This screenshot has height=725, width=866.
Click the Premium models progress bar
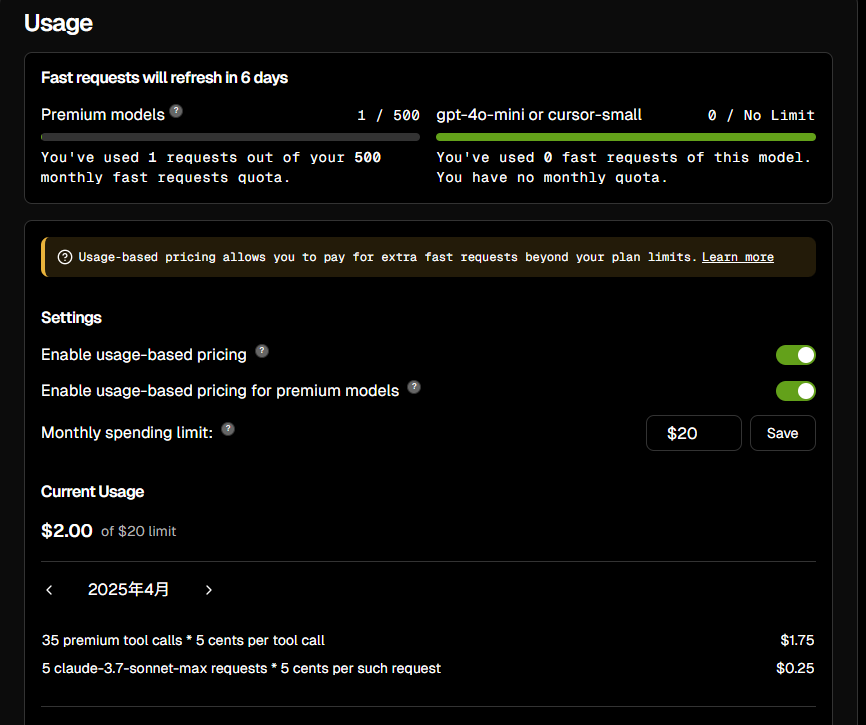point(230,137)
